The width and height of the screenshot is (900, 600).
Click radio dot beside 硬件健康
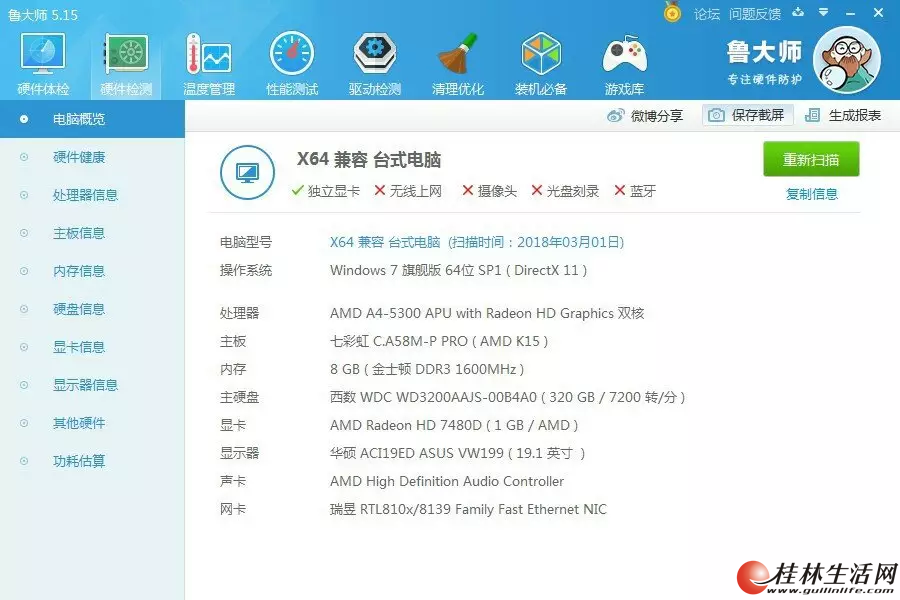coord(24,157)
